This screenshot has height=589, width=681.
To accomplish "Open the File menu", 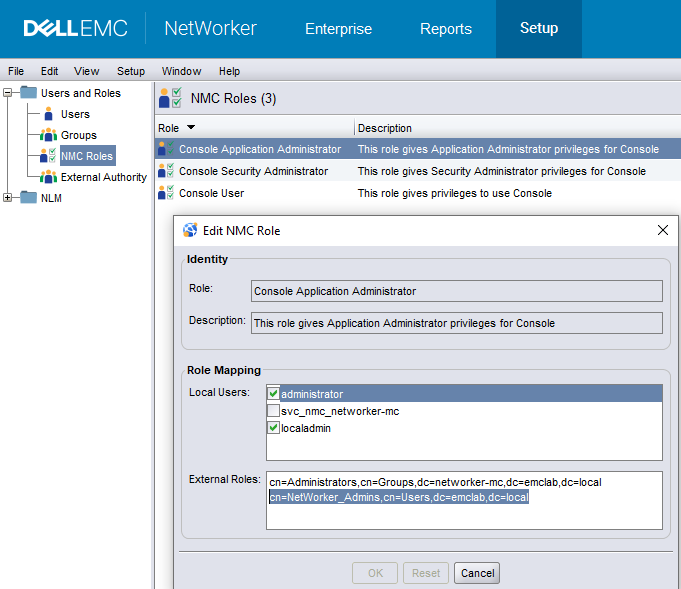I will pyautogui.click(x=16, y=71).
